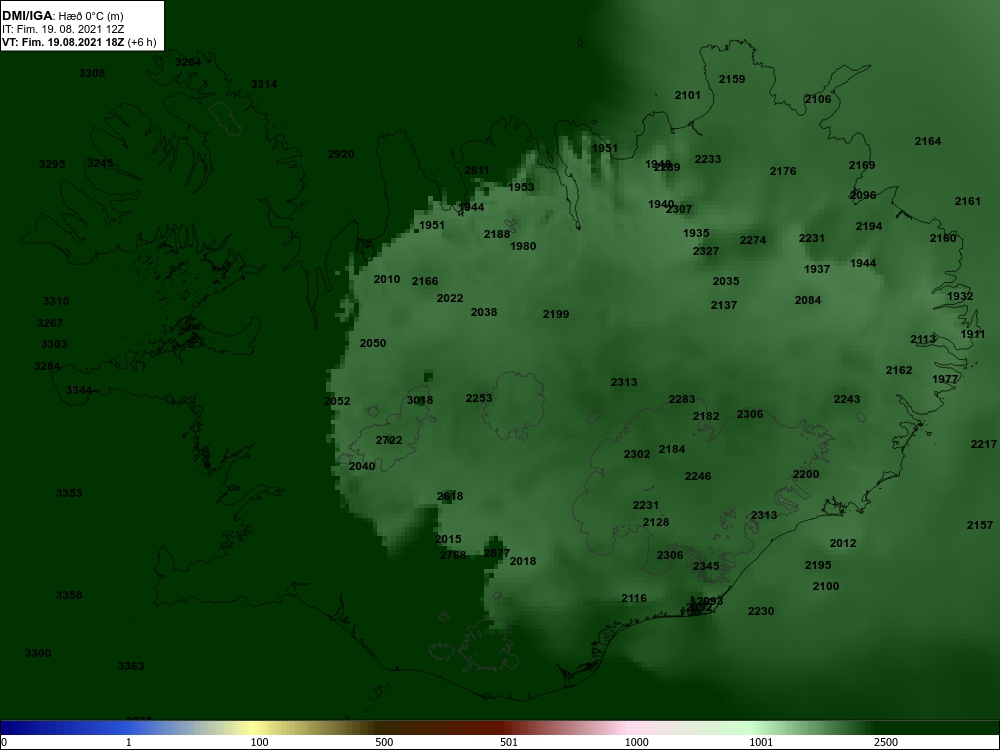Click the map value 2199
The height and width of the screenshot is (750, 1000).
(556, 314)
